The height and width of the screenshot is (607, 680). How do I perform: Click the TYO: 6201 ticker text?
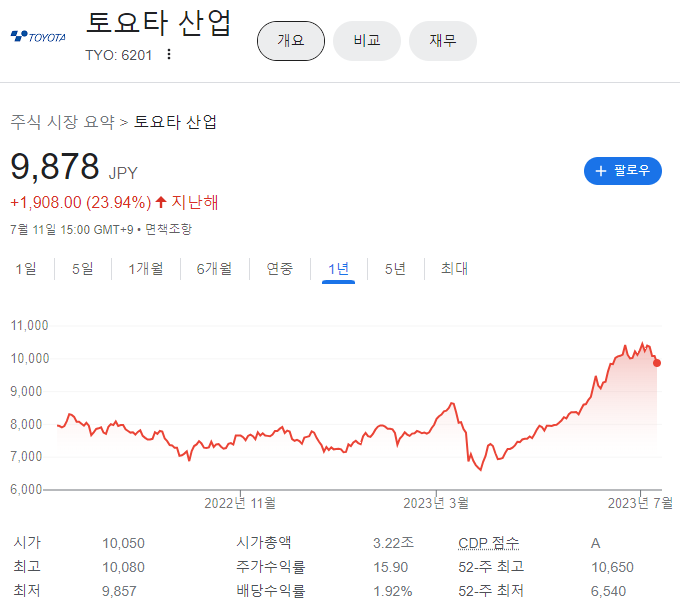click(118, 55)
